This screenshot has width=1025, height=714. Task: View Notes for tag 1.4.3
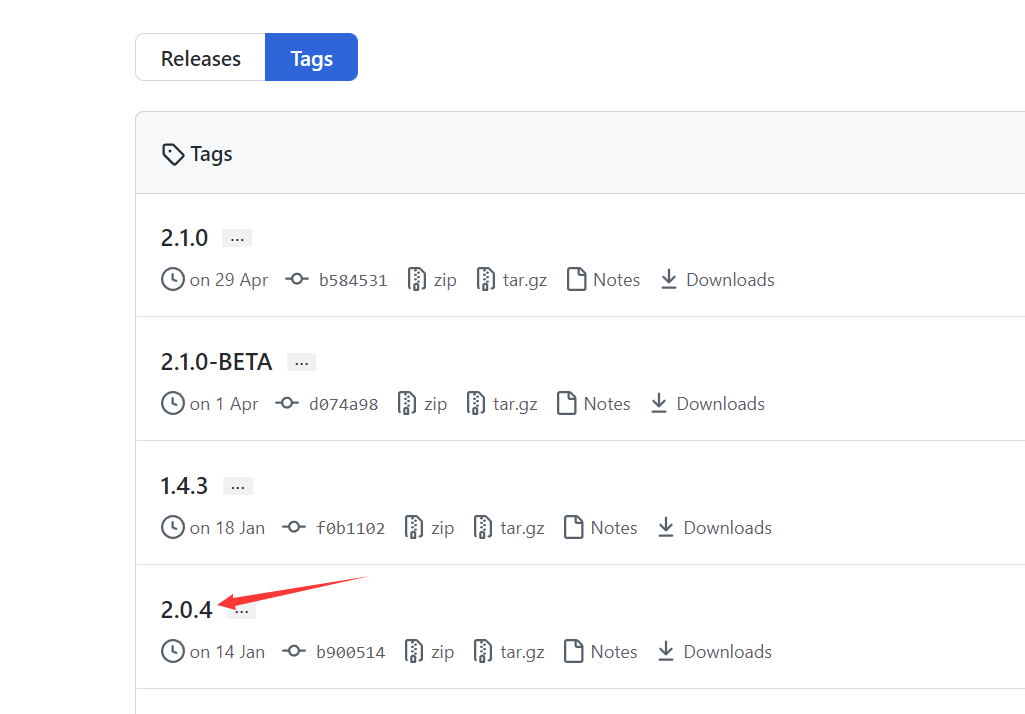(614, 528)
